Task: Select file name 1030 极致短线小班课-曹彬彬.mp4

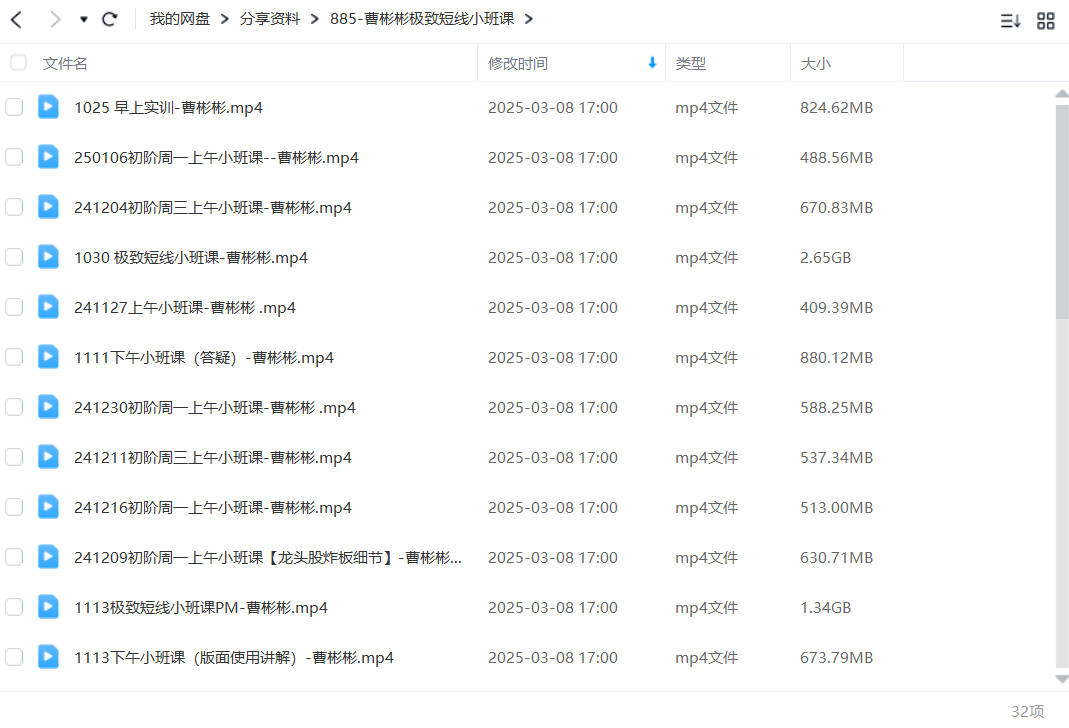Action: (x=191, y=258)
